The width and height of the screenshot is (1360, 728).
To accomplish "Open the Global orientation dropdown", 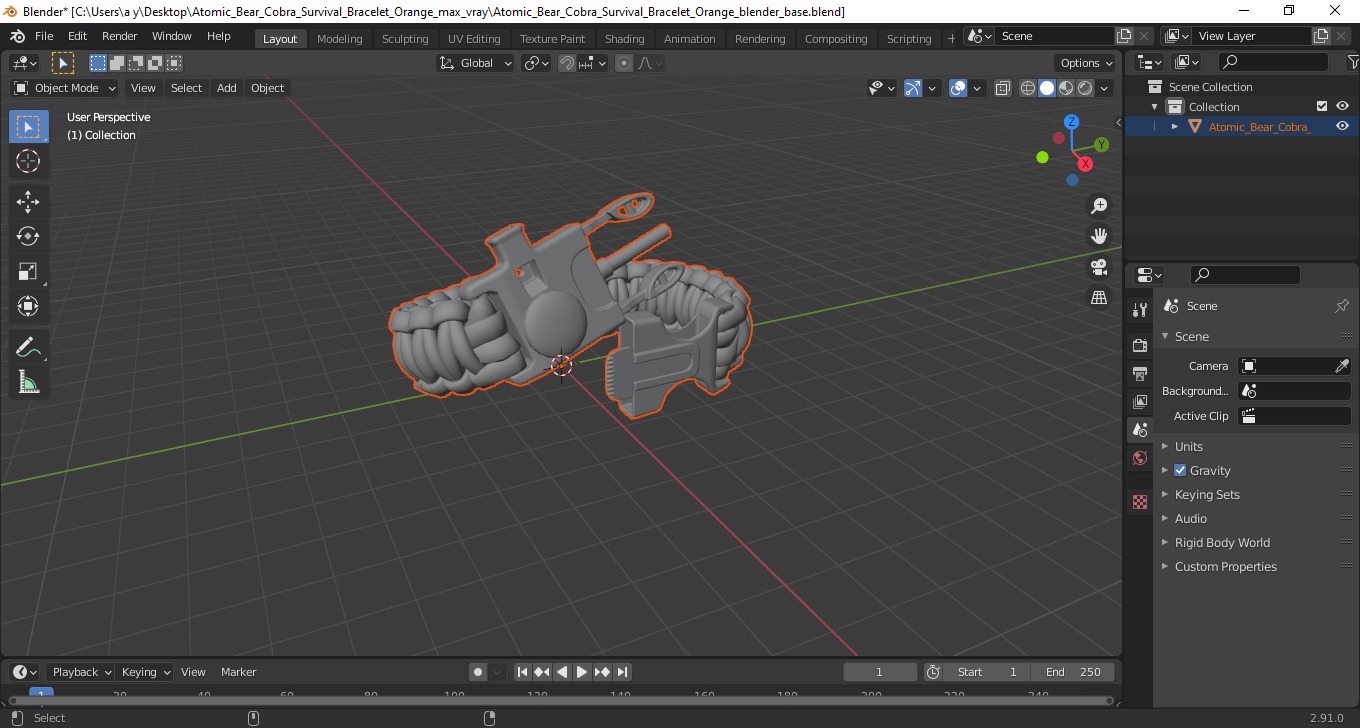I will click(x=476, y=63).
